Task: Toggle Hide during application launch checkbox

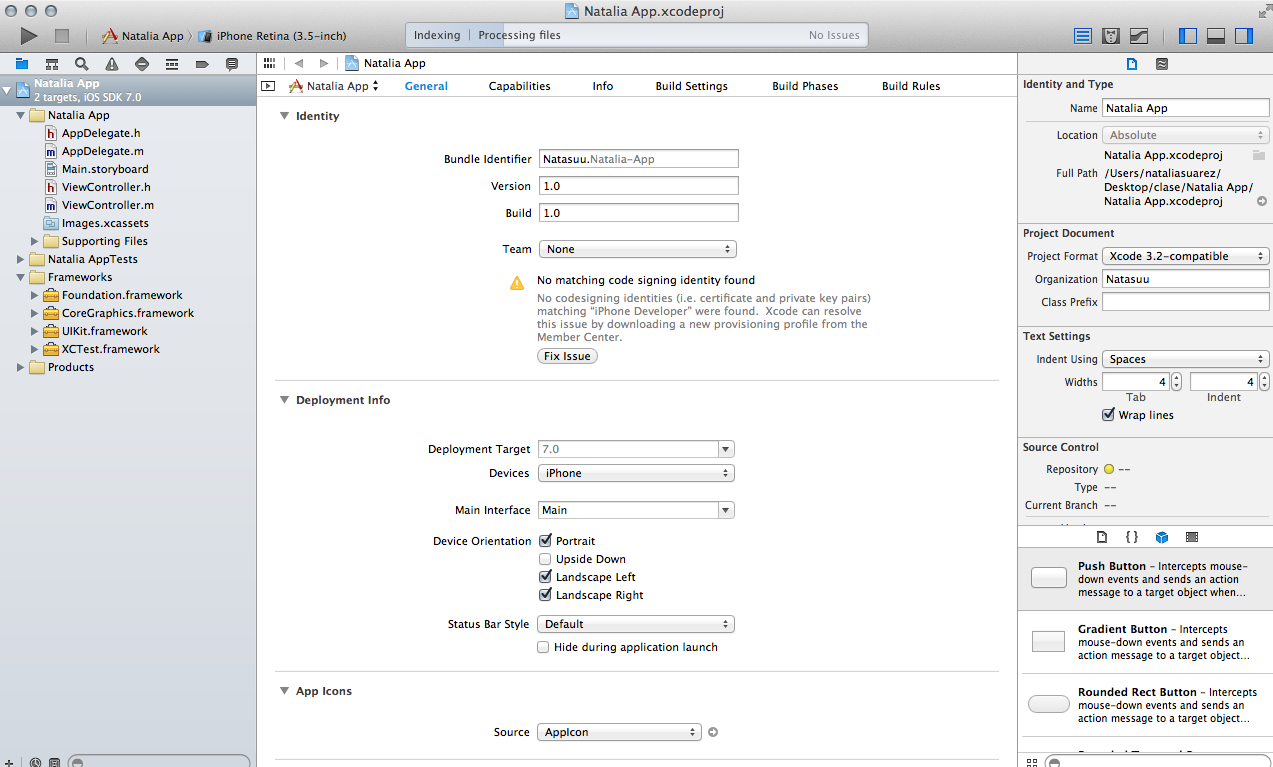Action: [x=544, y=647]
